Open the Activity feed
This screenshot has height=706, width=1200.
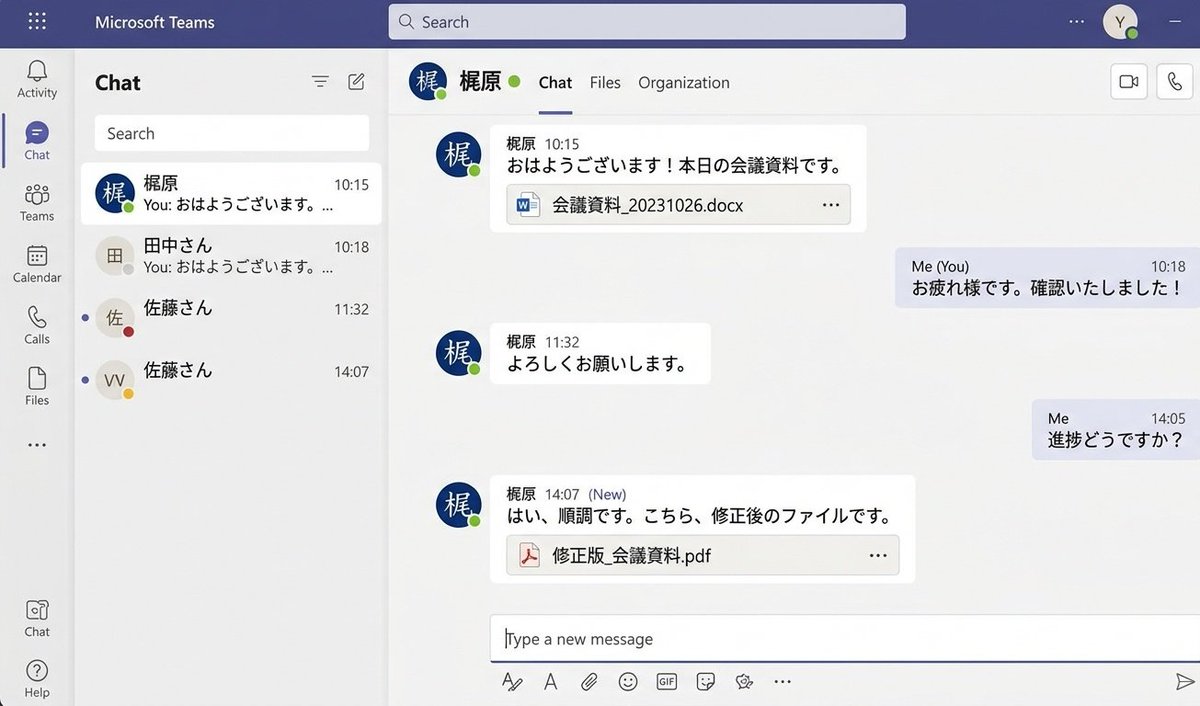[37, 79]
